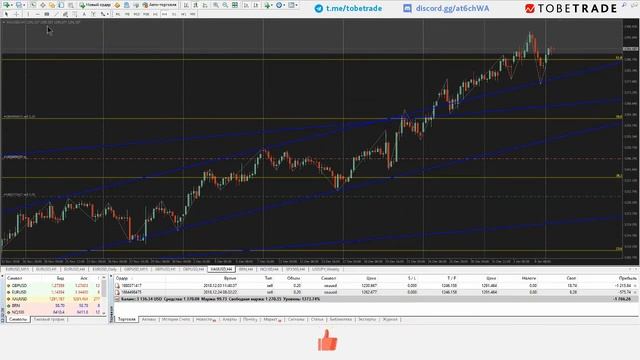Toggle chart Auto Scroll icon
This screenshot has width=640, height=360.
point(246,5)
